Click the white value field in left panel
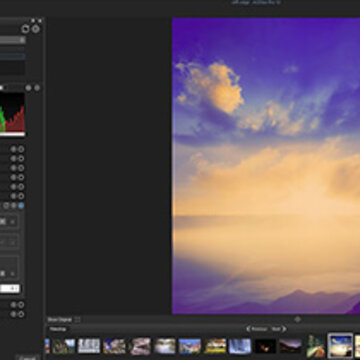 (x=10, y=288)
